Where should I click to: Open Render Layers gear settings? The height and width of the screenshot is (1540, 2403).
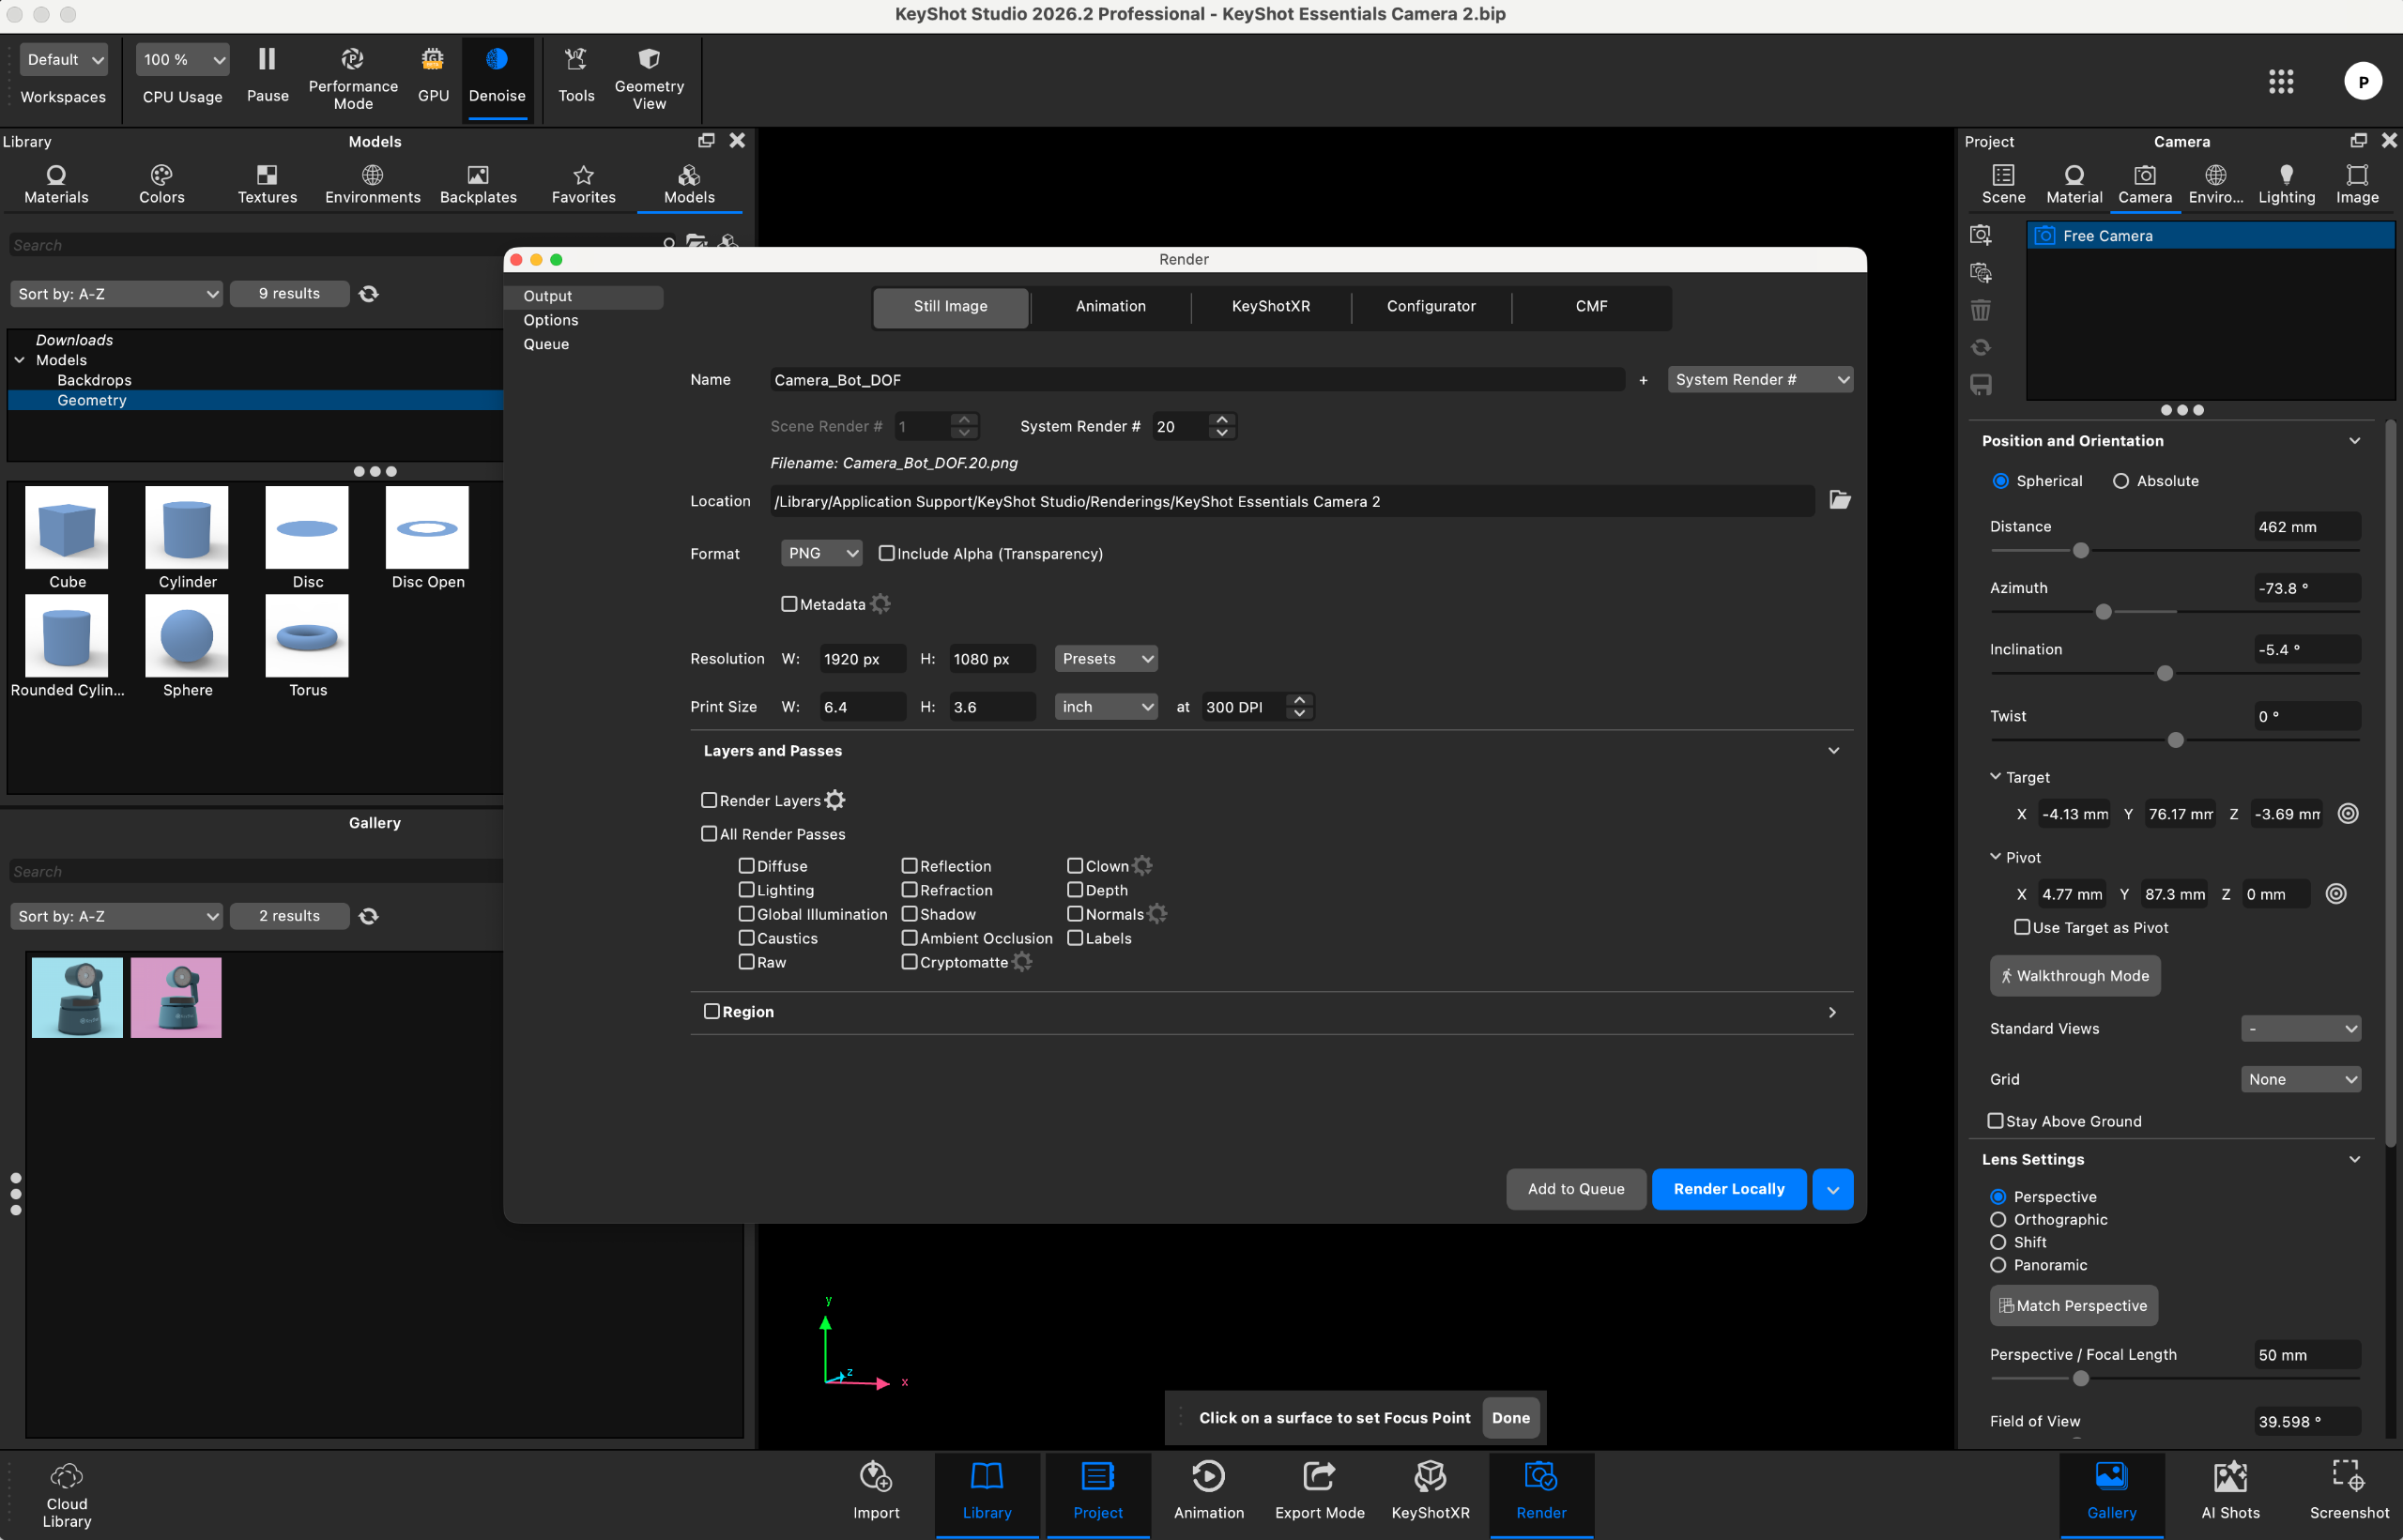835,800
